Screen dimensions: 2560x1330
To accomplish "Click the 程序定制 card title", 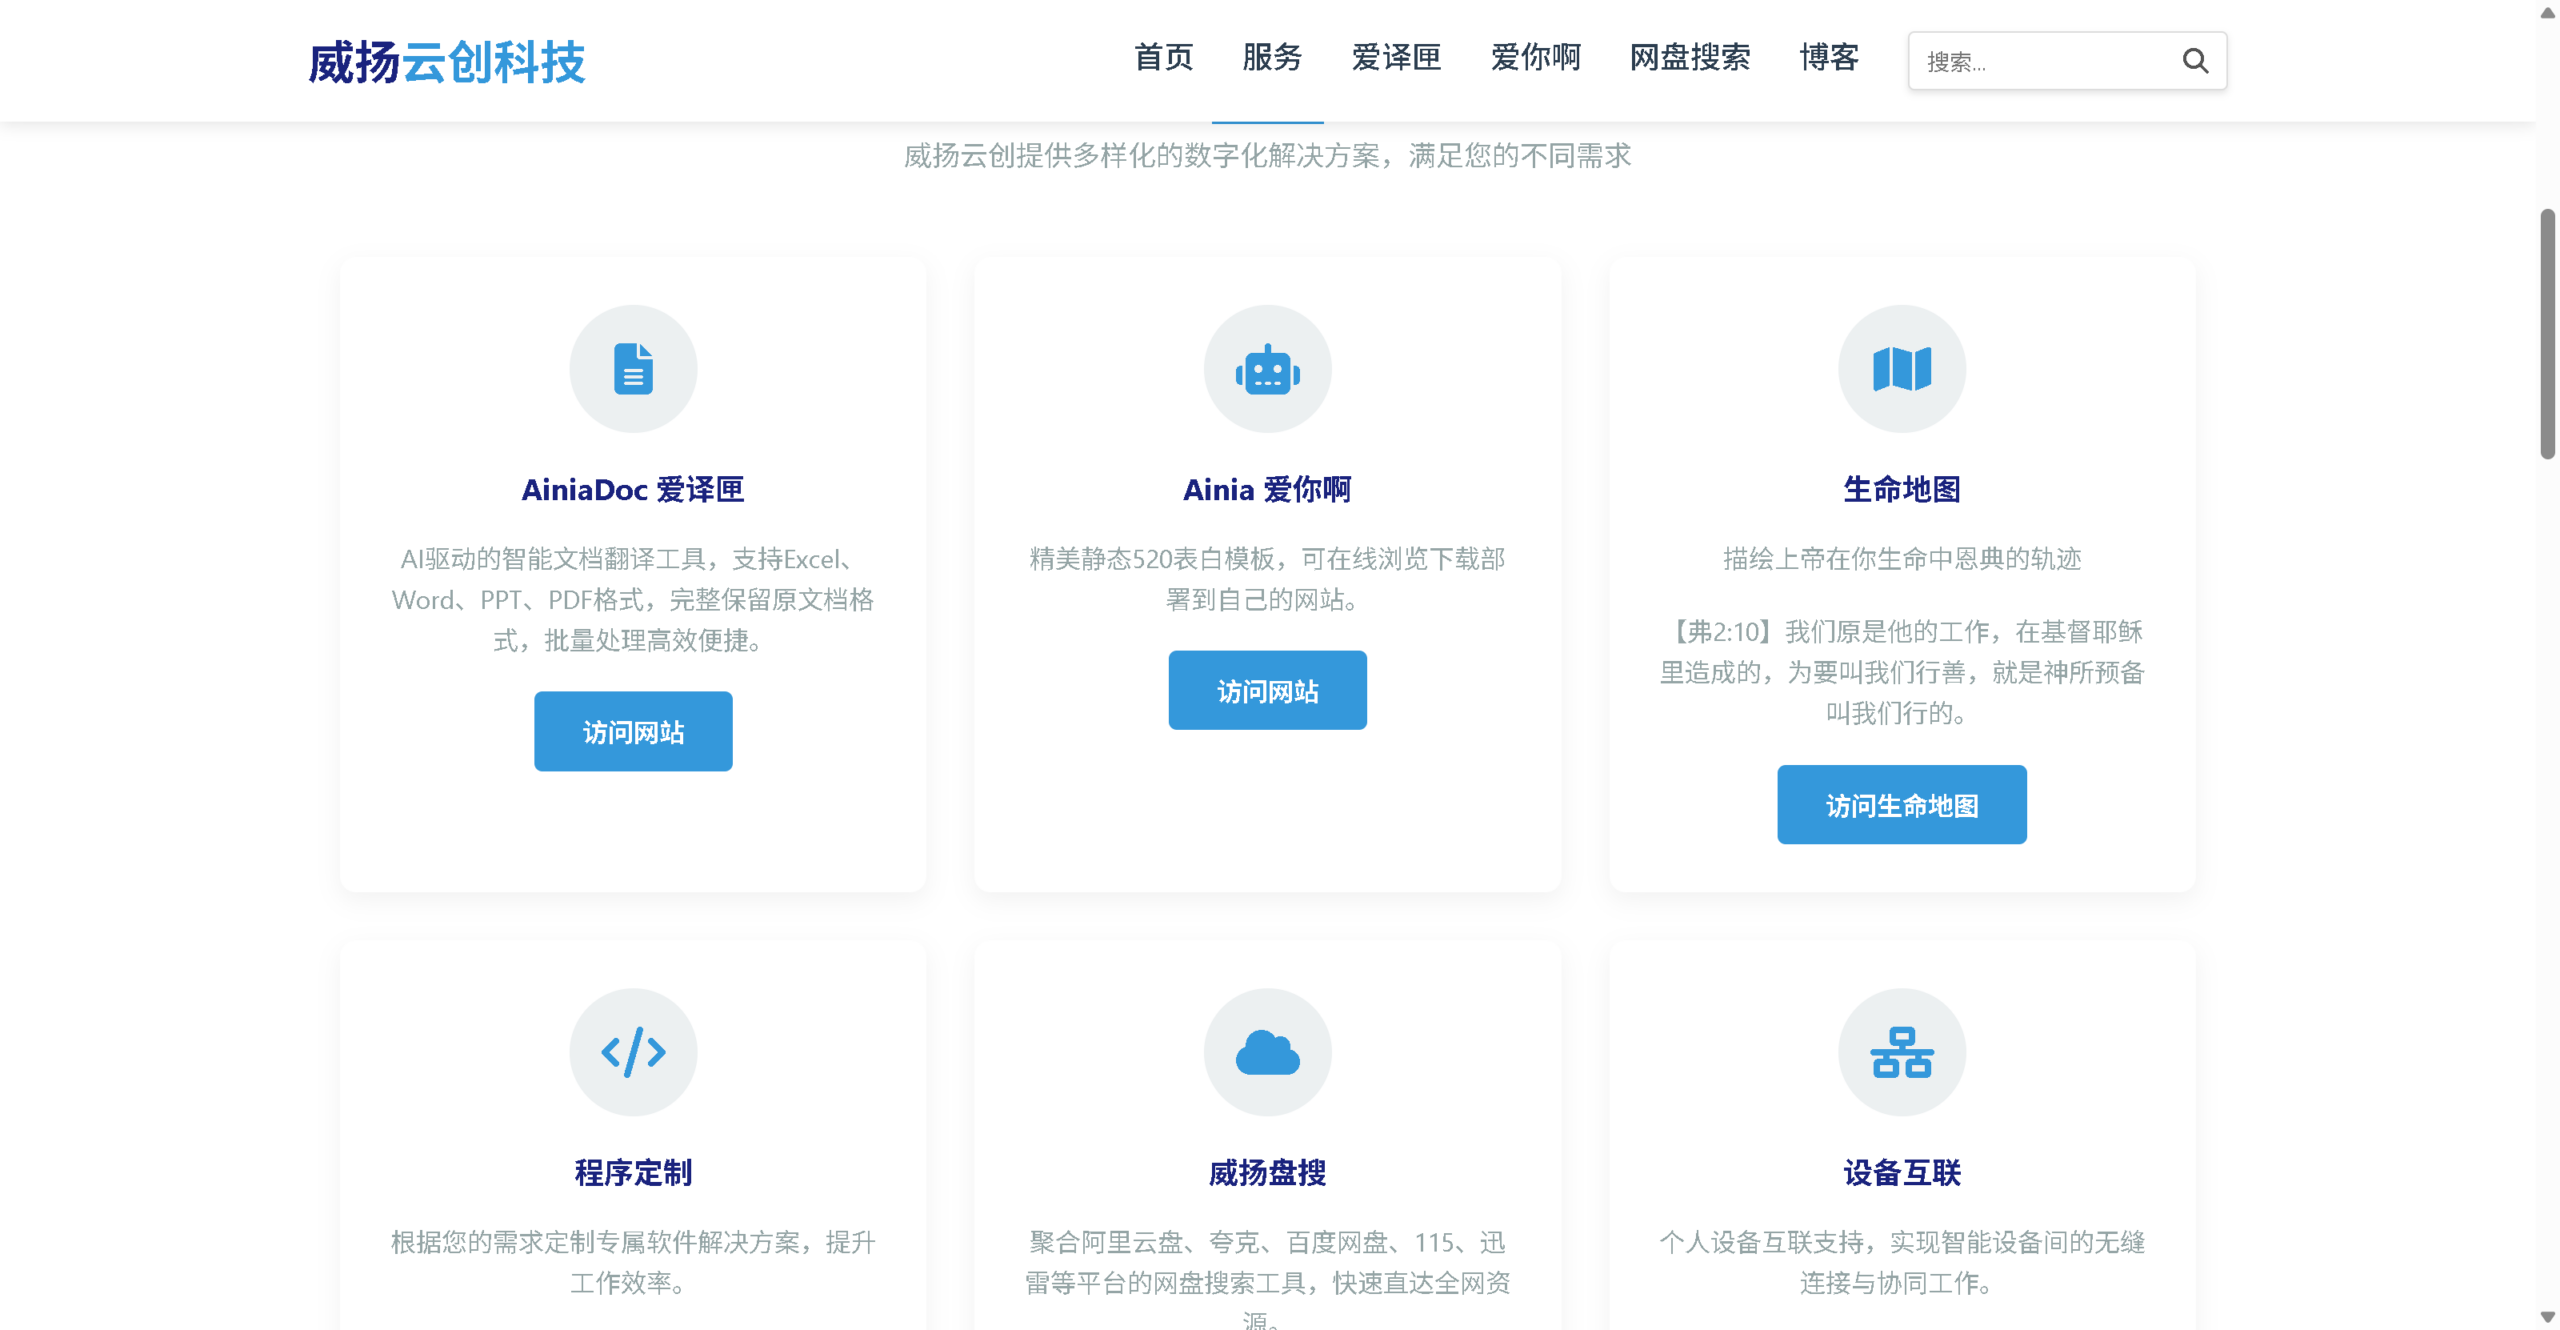I will click(633, 1172).
